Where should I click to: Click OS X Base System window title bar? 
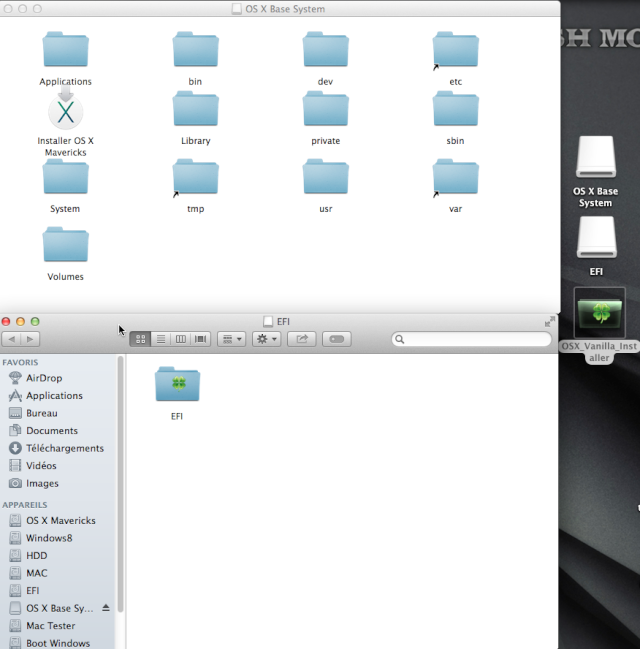click(x=280, y=9)
